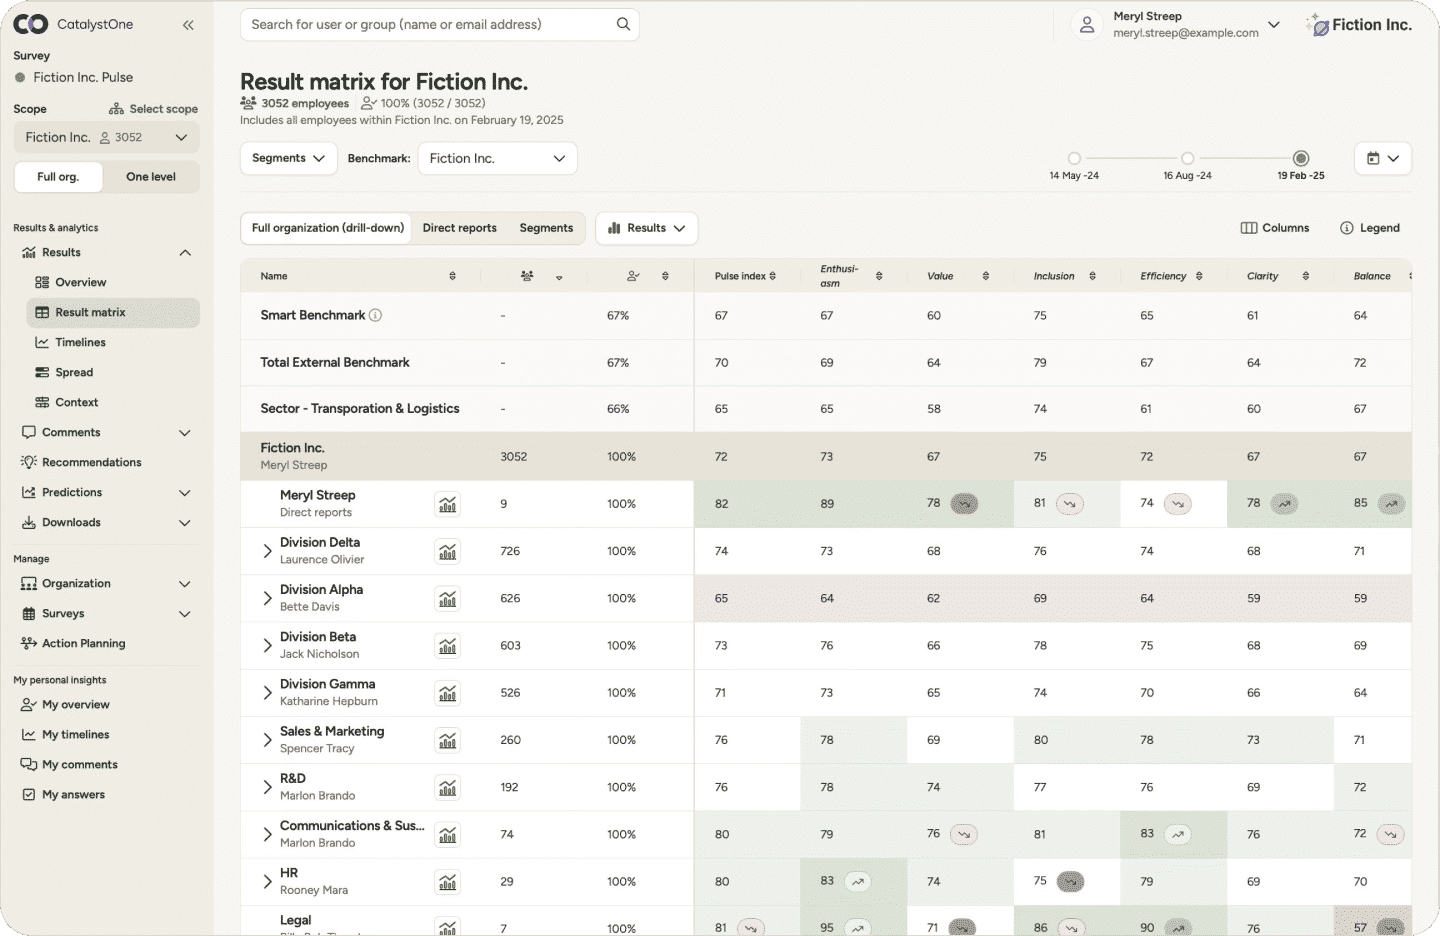Open chart icon for HR row
This screenshot has width=1440, height=936.
[448, 881]
